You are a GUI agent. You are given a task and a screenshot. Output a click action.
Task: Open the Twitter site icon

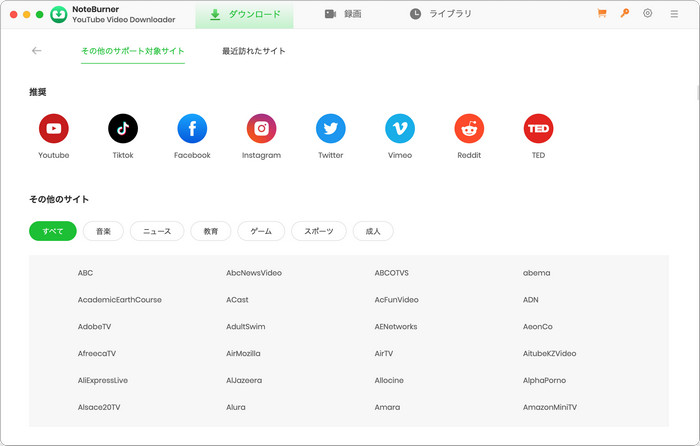(x=330, y=129)
